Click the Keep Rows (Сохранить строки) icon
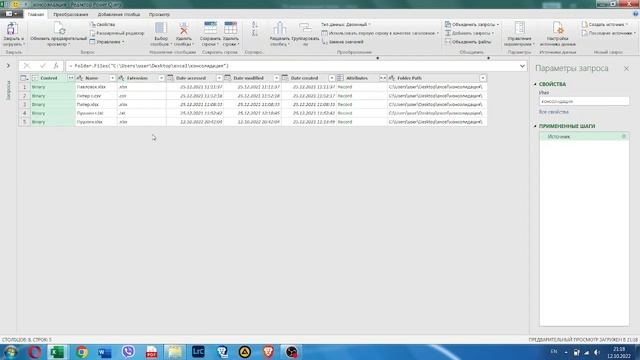Viewport: 640px width, 360px height. point(210,28)
